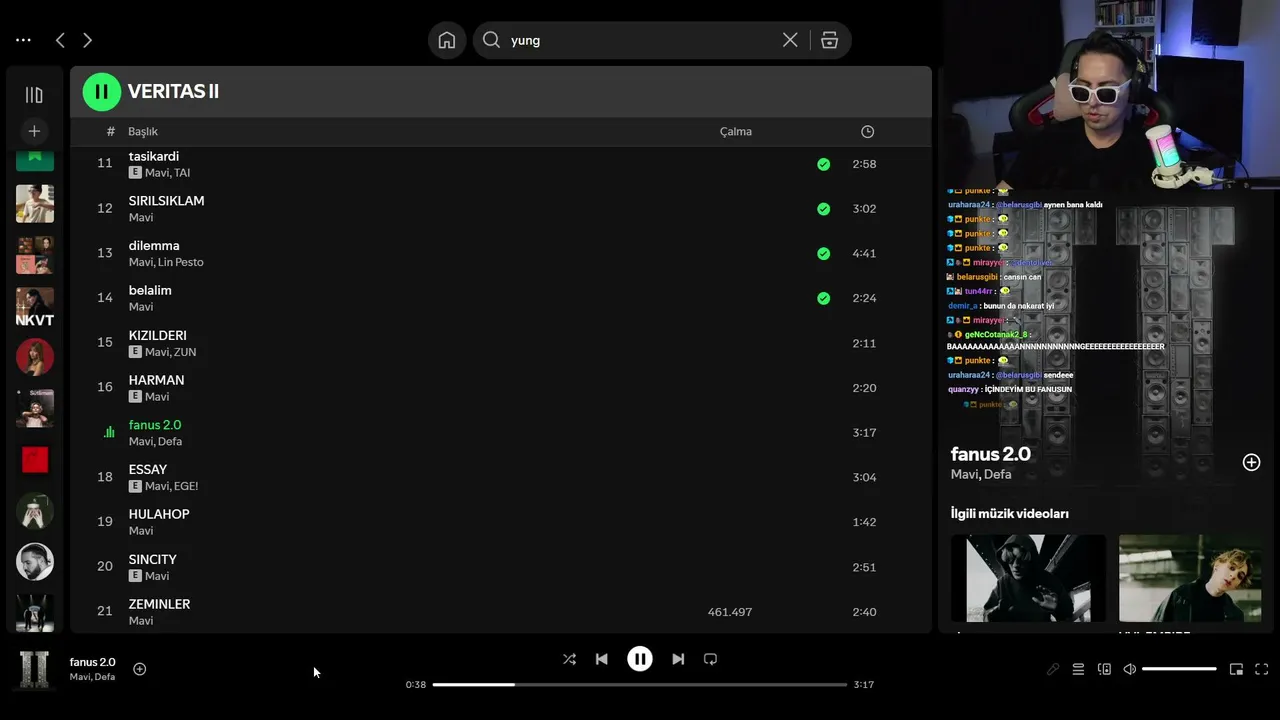Open the hooded figure music video thumbnail
Screen dimensions: 1280x720
[1028, 578]
